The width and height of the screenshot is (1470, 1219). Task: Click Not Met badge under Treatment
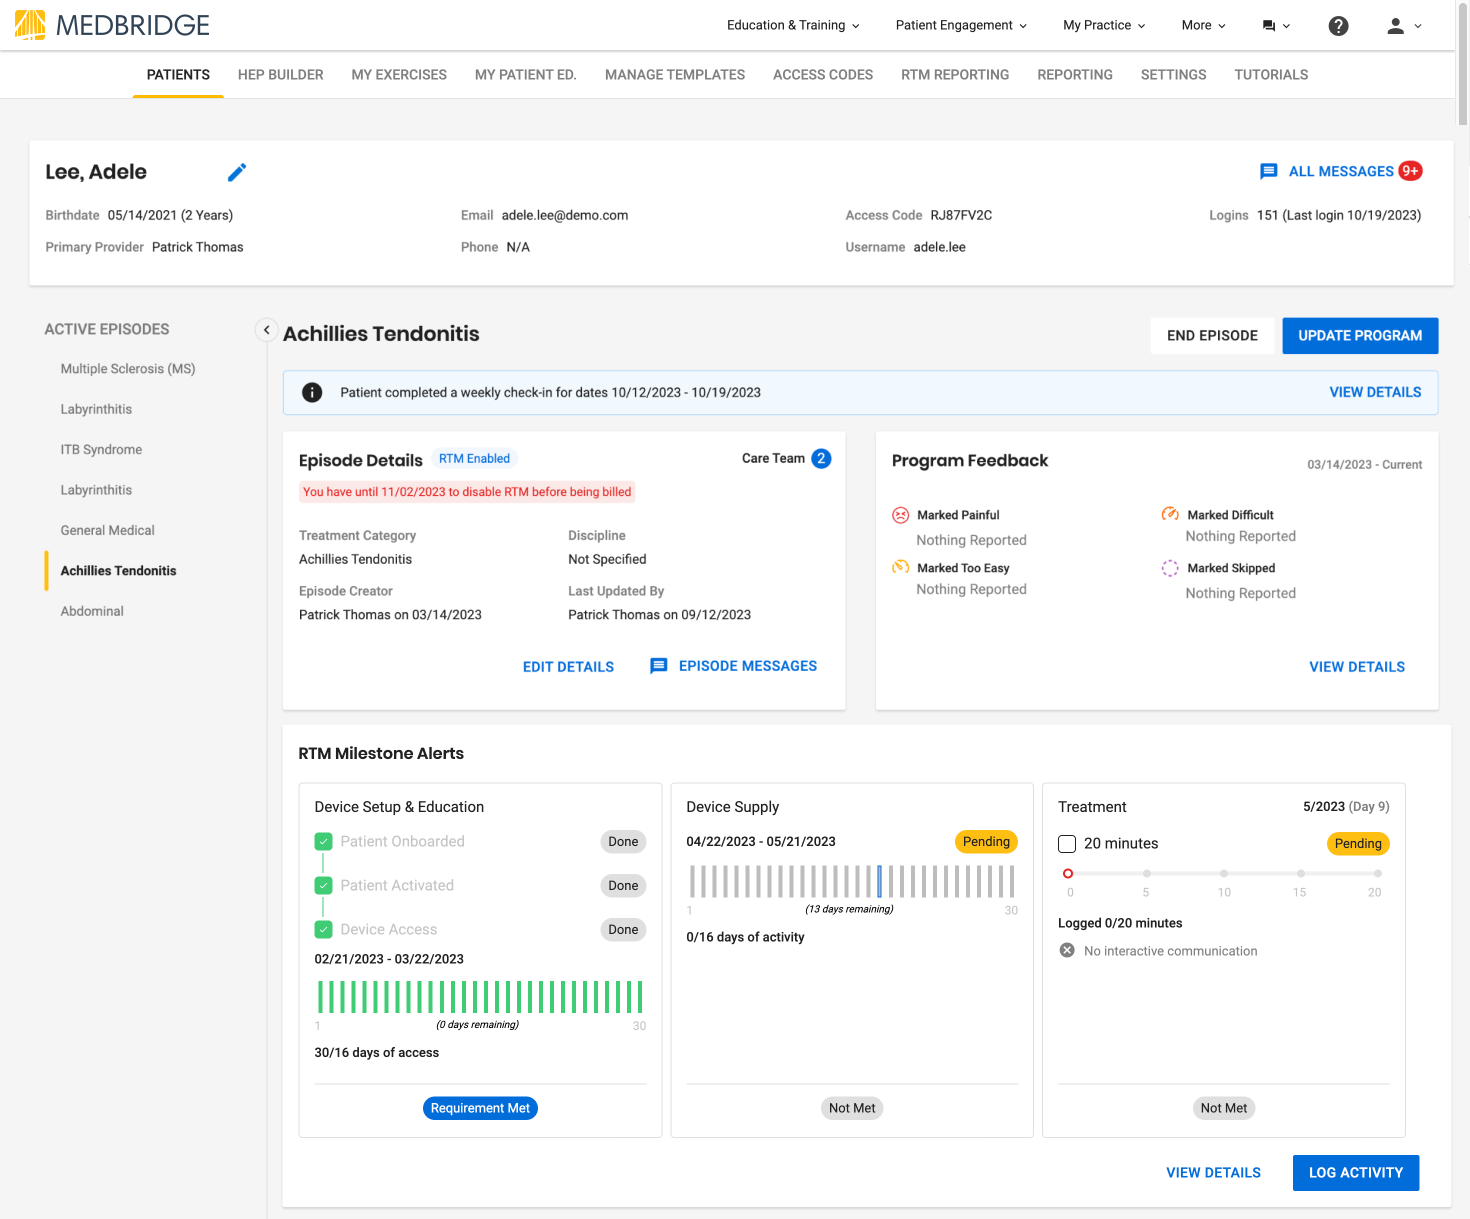[x=1224, y=1108]
